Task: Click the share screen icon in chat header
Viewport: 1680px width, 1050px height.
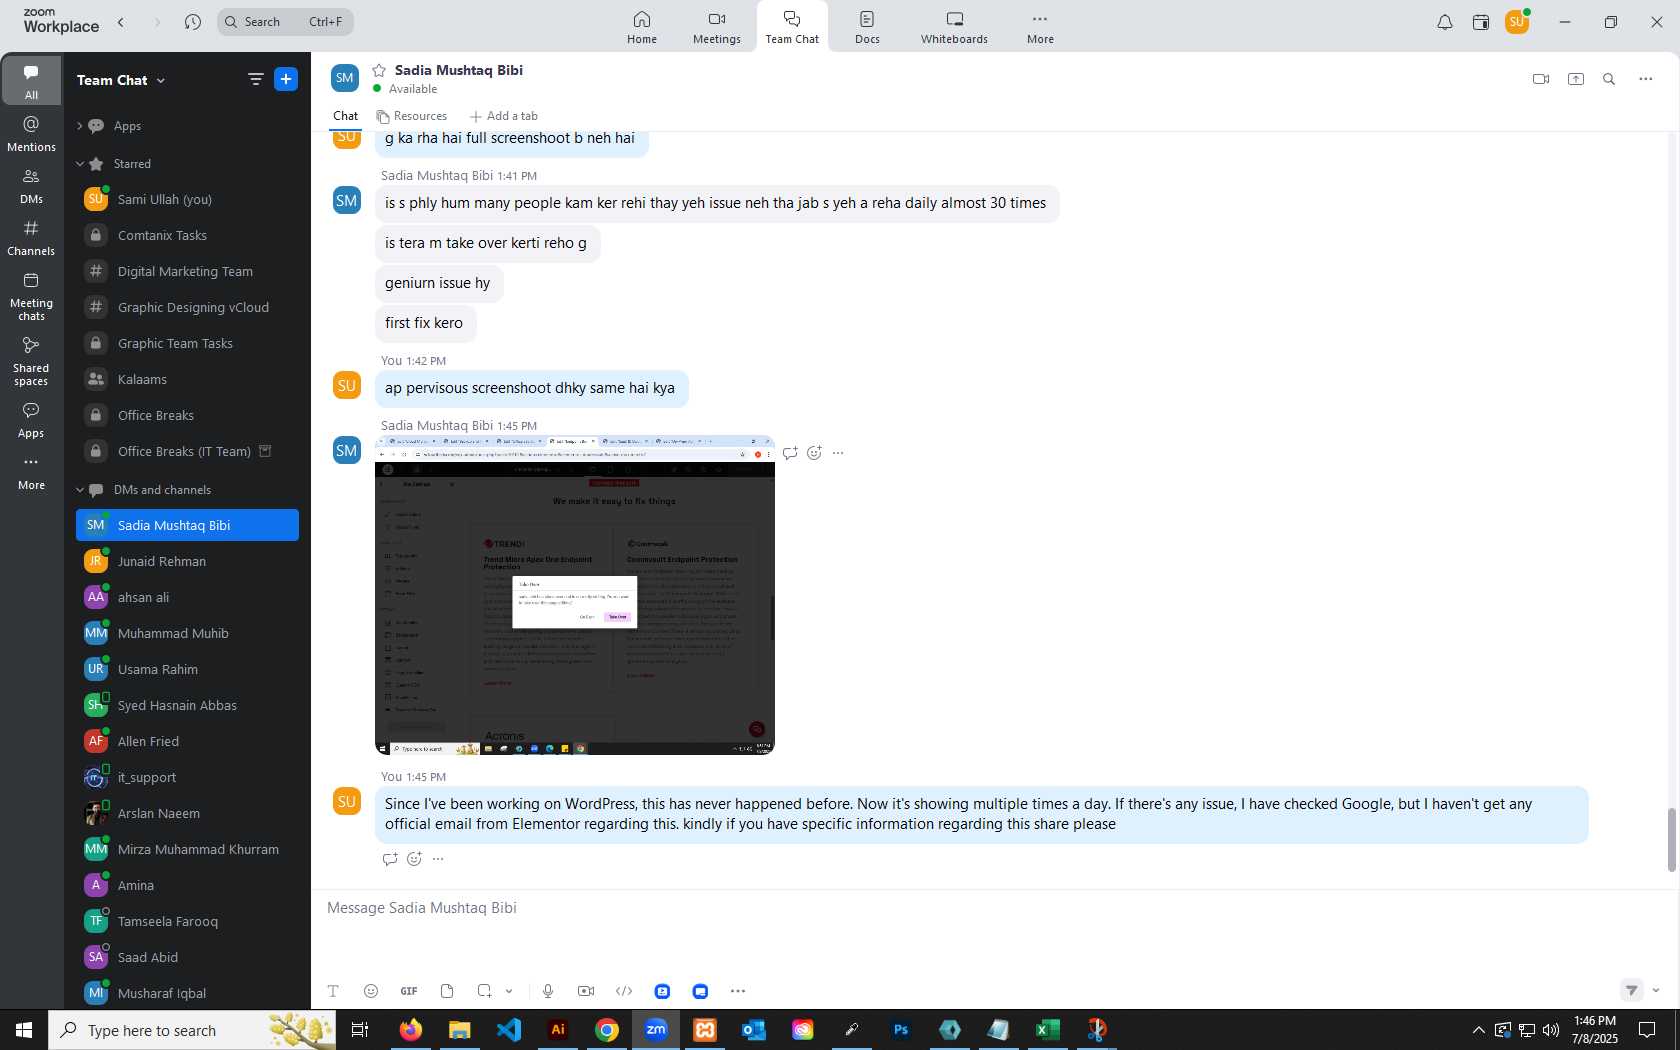Action: [x=1576, y=79]
